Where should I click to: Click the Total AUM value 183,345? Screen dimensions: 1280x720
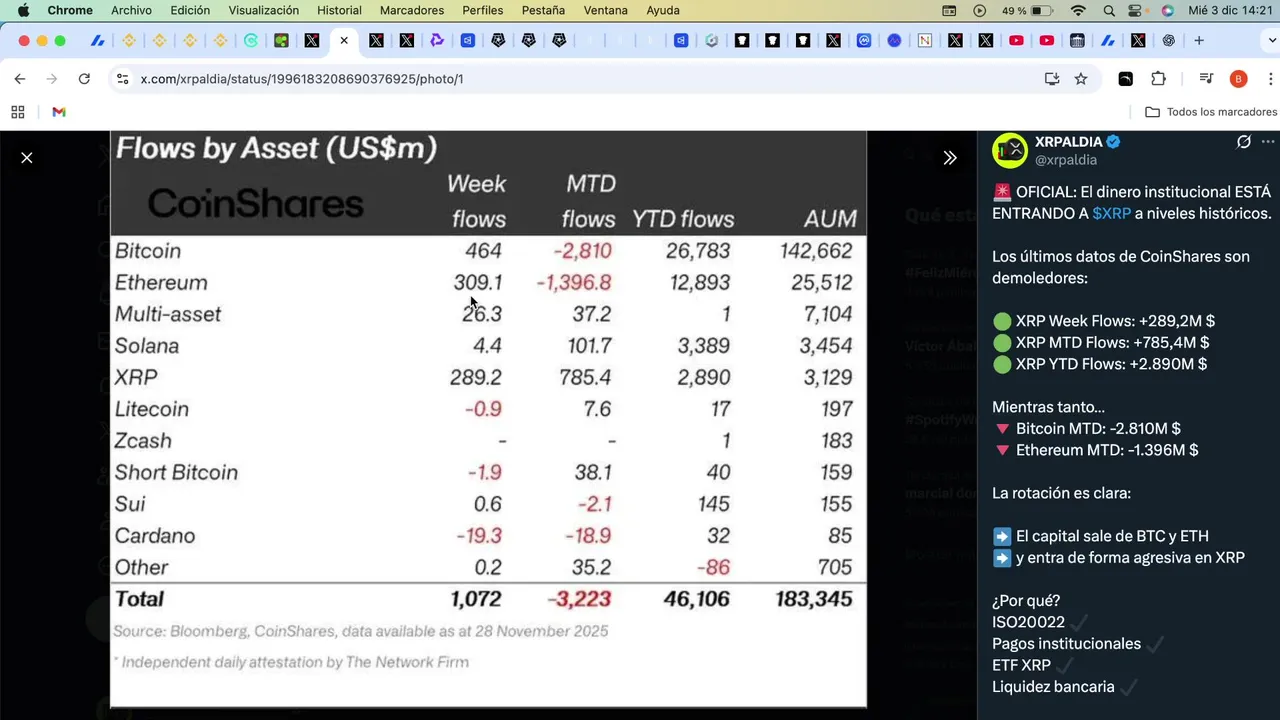tap(813, 599)
